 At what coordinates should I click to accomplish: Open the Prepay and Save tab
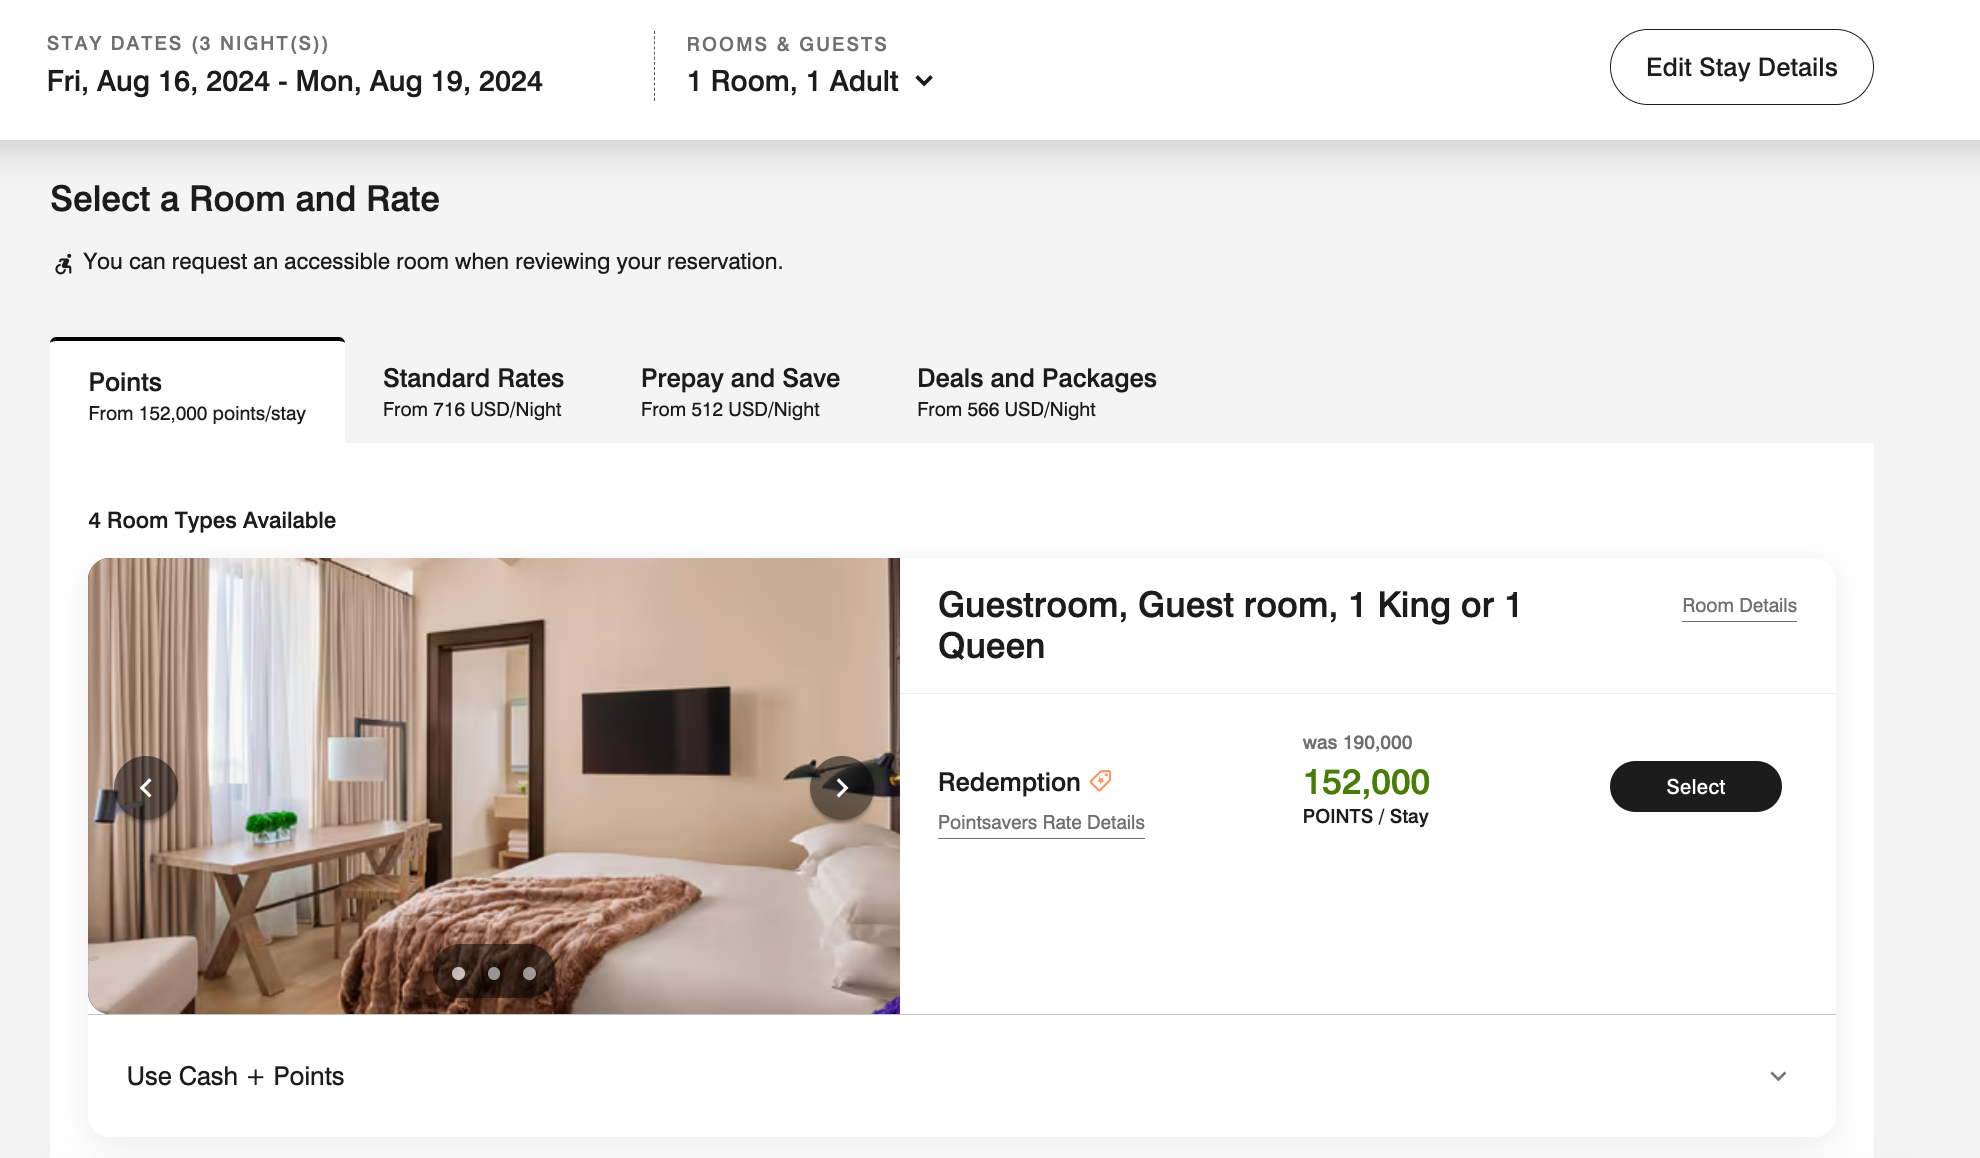pyautogui.click(x=740, y=392)
